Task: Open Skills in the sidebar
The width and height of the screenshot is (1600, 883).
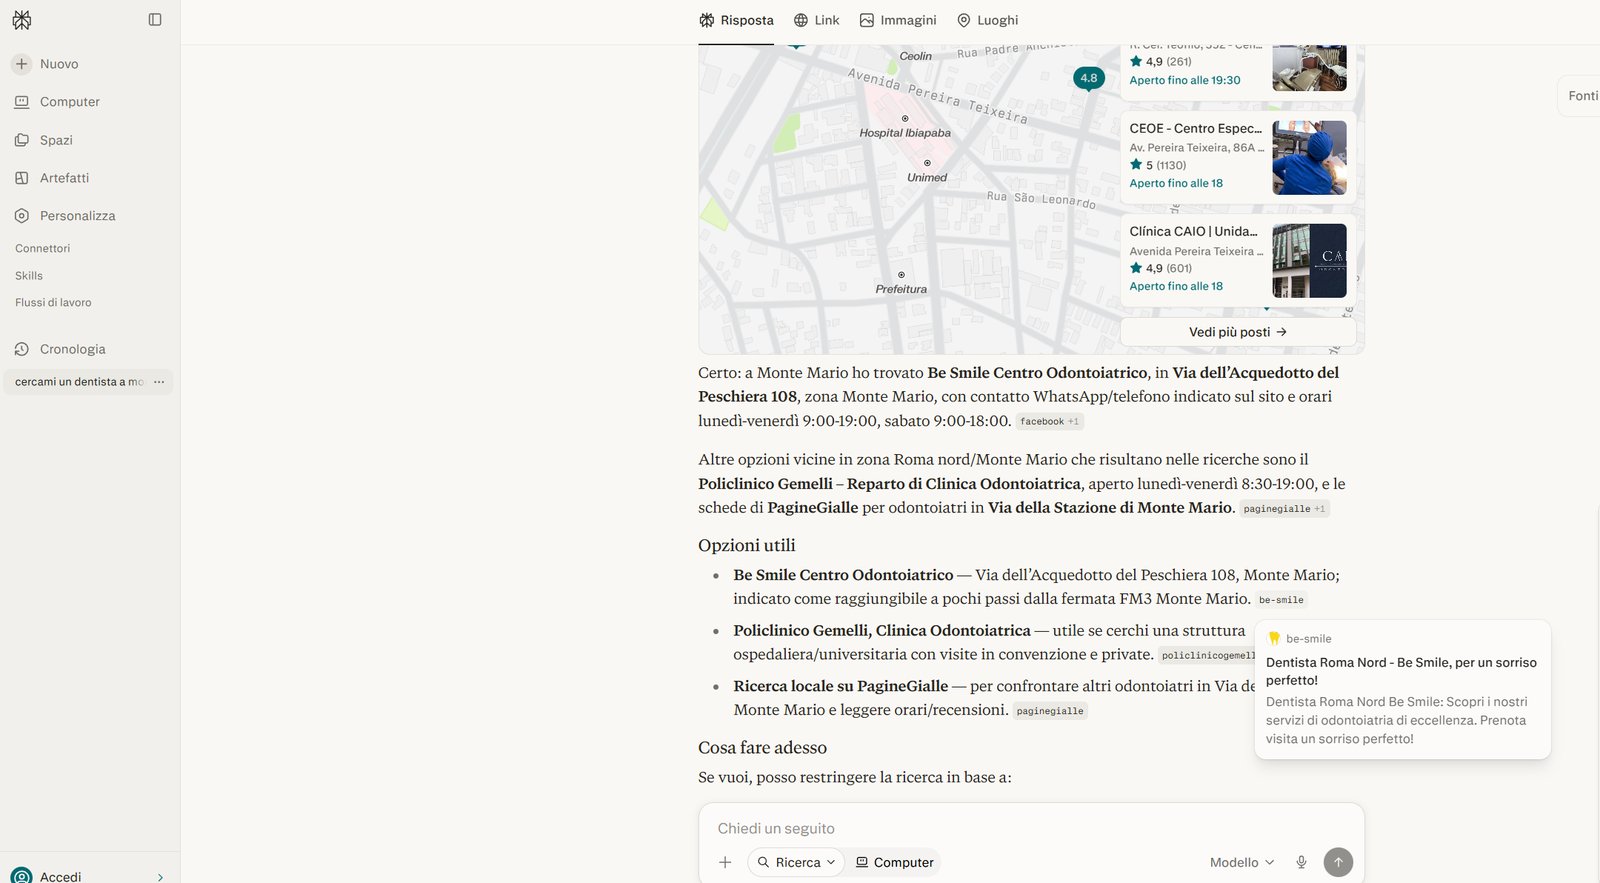Action: [29, 276]
